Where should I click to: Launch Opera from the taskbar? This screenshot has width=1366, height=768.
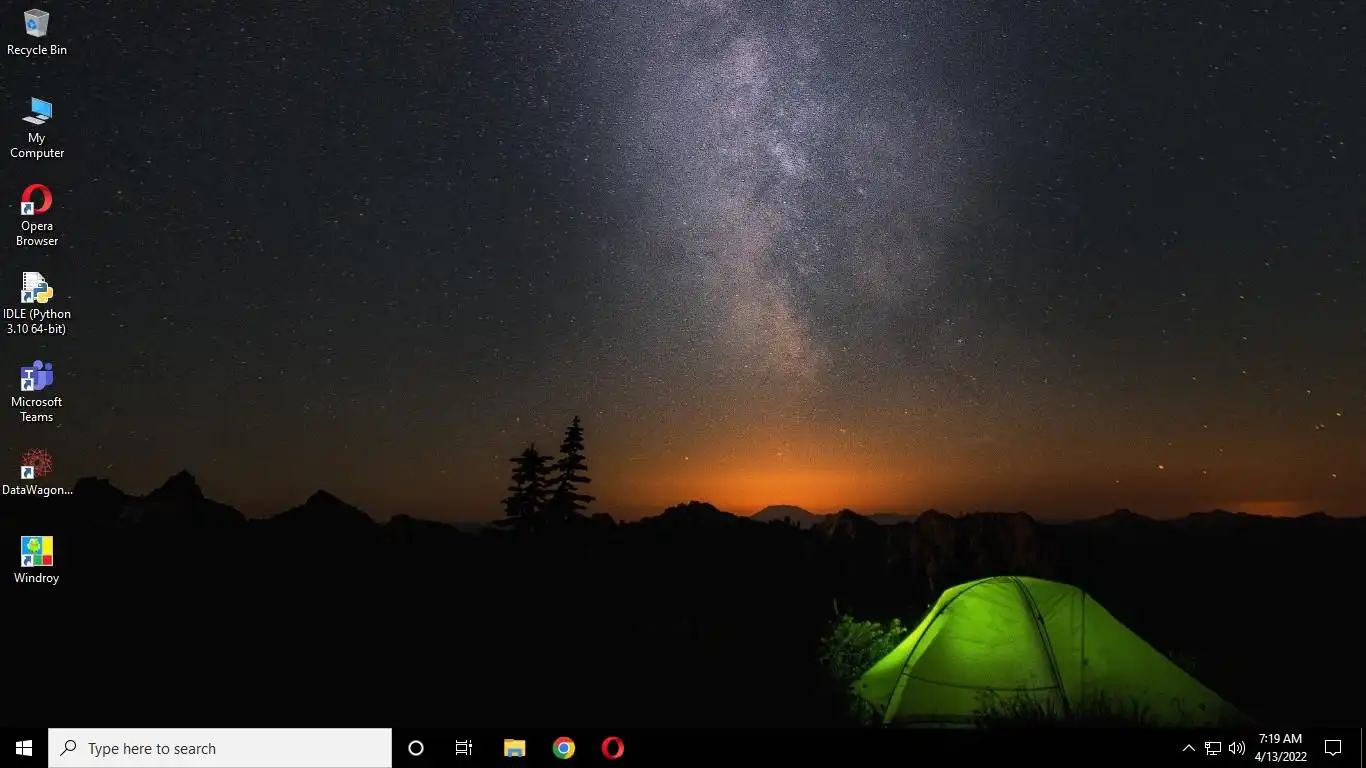point(613,748)
